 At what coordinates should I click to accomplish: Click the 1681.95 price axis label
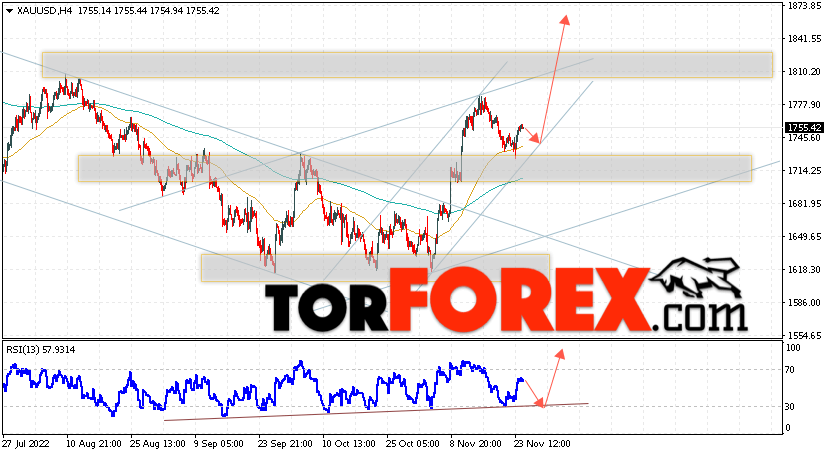(804, 203)
